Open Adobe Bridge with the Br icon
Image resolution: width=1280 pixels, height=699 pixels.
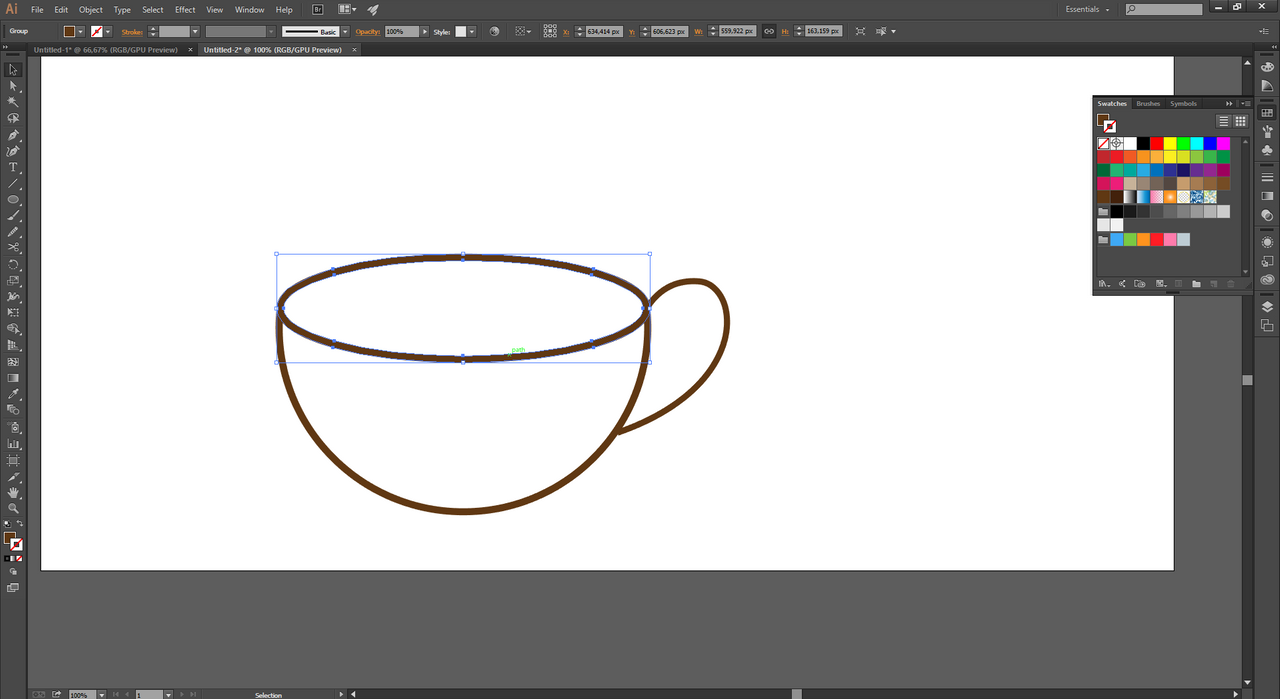coord(318,9)
